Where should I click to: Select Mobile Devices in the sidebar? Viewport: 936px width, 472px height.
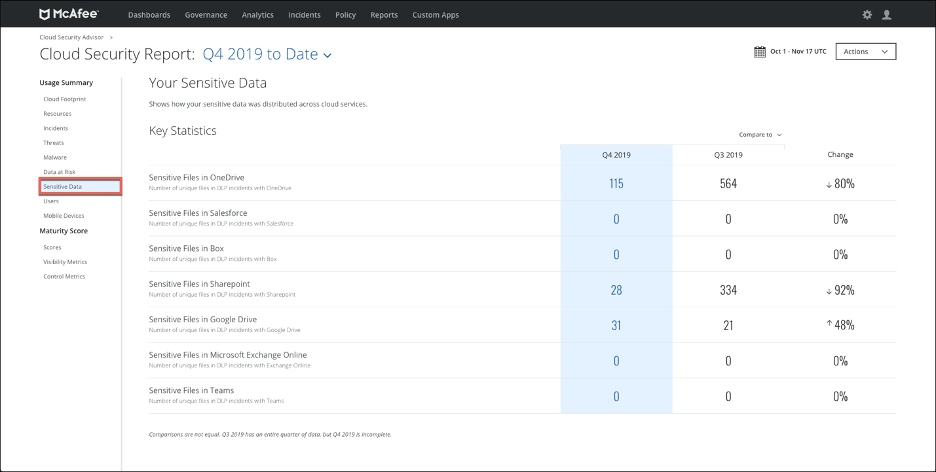click(x=64, y=215)
